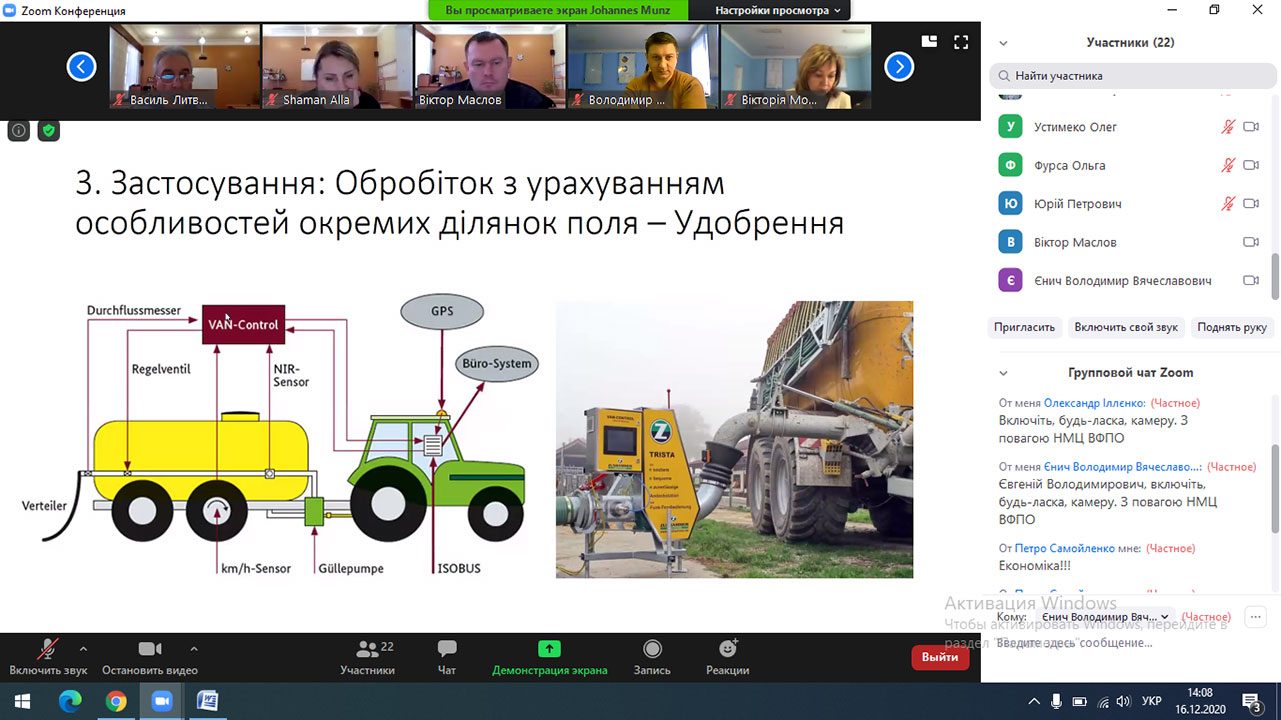Select participant Фурса Ольга in list
This screenshot has width=1281, height=720.
(x=1130, y=165)
